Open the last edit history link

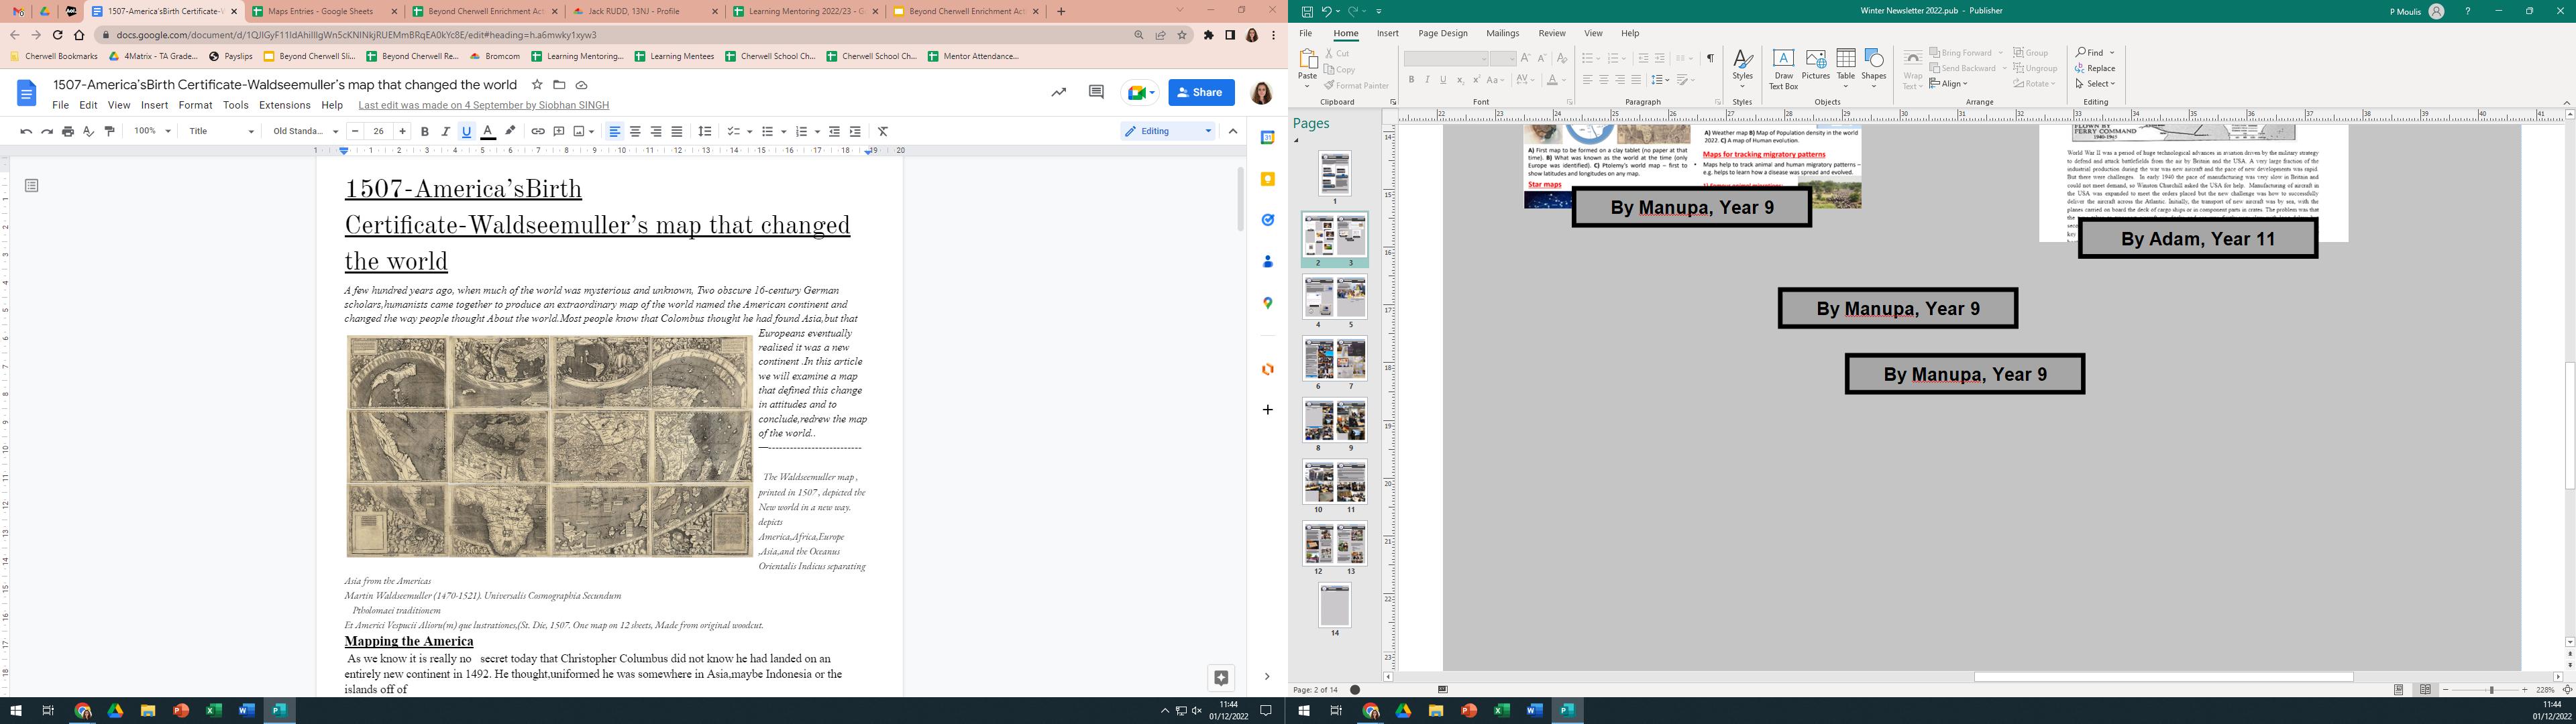[483, 105]
